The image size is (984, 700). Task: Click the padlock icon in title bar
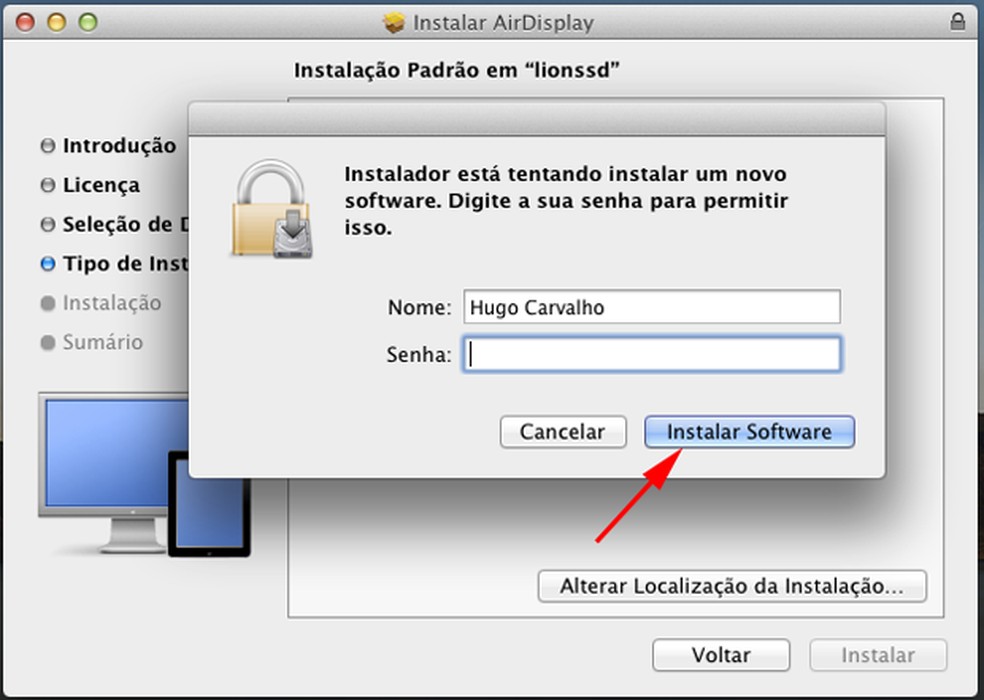click(957, 22)
